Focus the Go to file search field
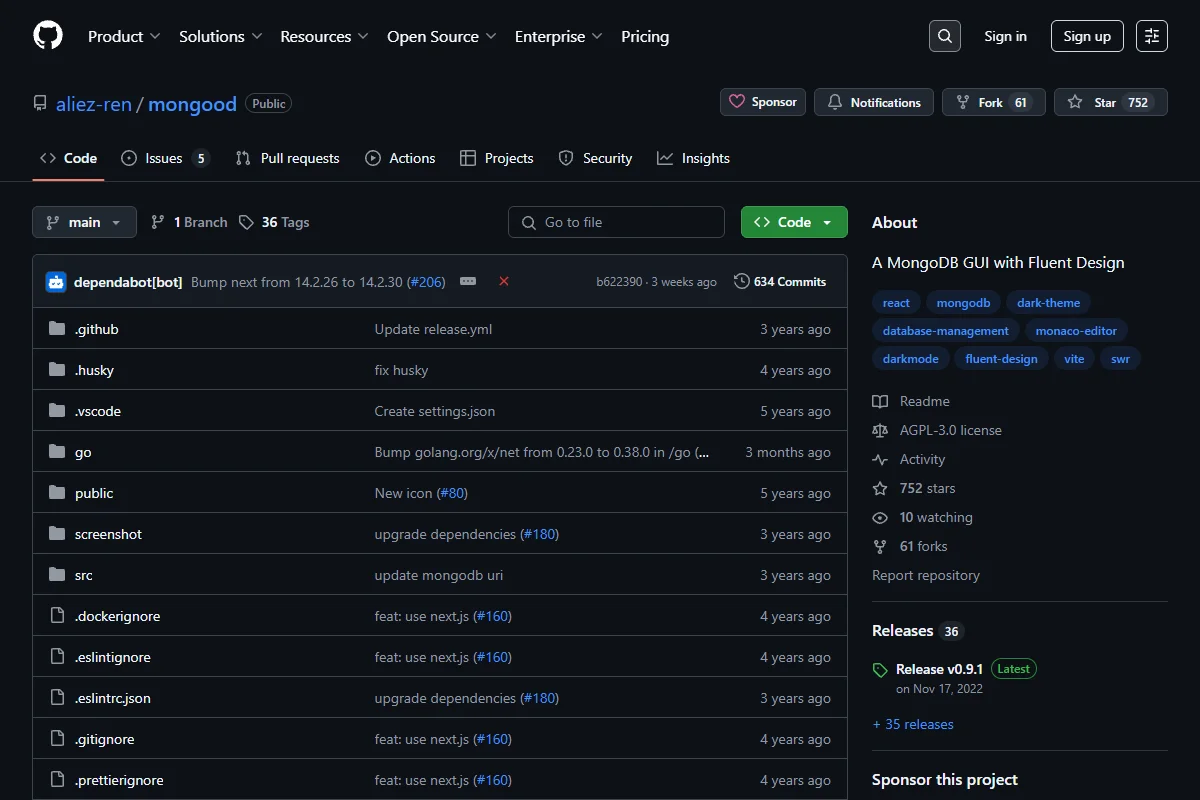 (616, 222)
